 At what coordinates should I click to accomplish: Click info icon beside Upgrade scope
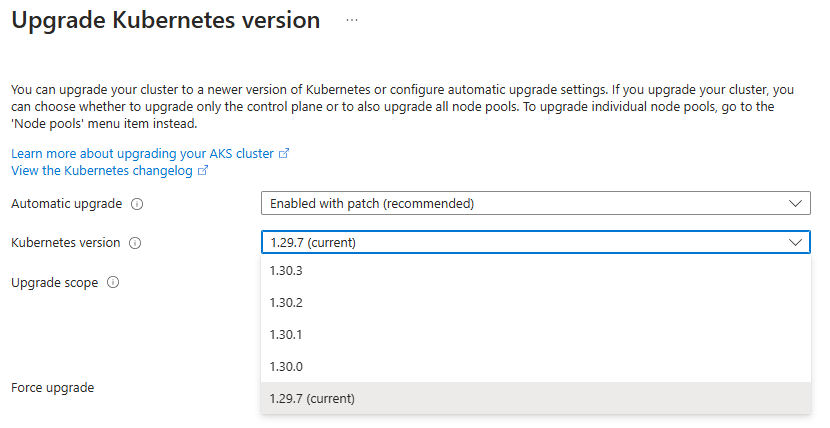[x=113, y=283]
